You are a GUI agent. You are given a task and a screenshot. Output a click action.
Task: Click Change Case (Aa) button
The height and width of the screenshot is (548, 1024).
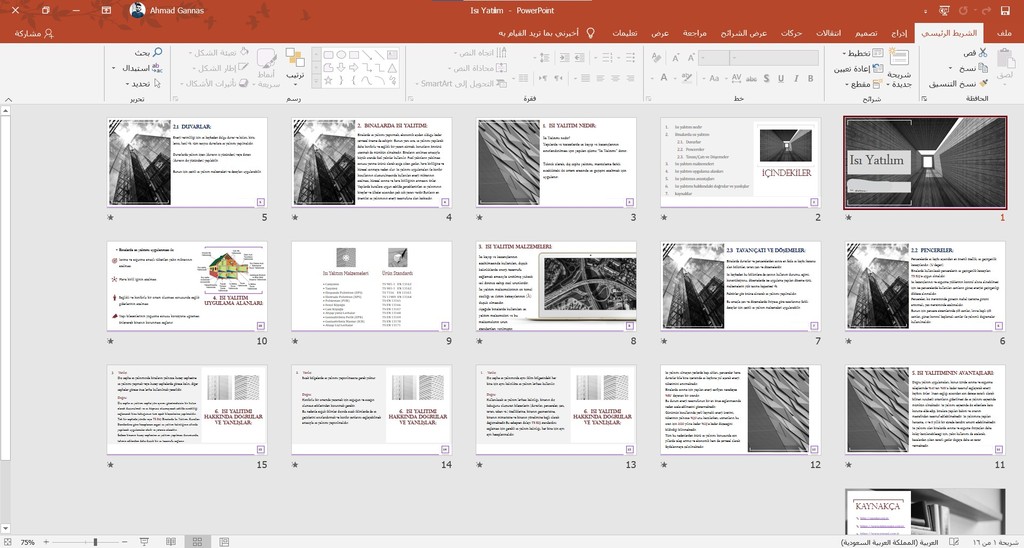(x=714, y=78)
